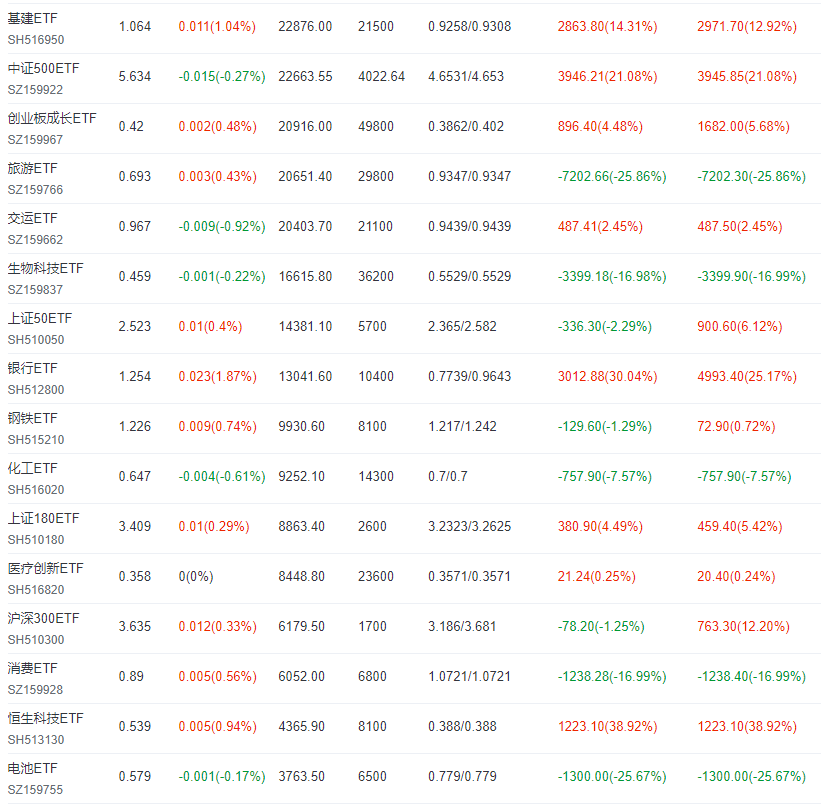Image resolution: width=821 pixels, height=804 pixels.
Task: Click the SH510180 stock code
Action: pyautogui.click(x=36, y=540)
